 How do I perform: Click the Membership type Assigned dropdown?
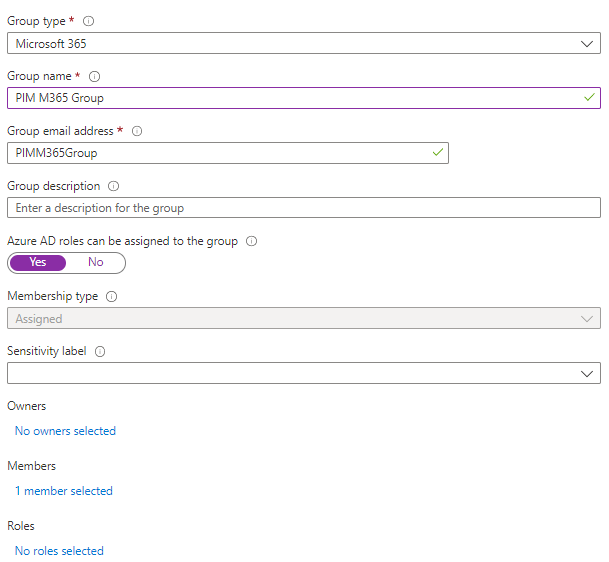[303, 319]
